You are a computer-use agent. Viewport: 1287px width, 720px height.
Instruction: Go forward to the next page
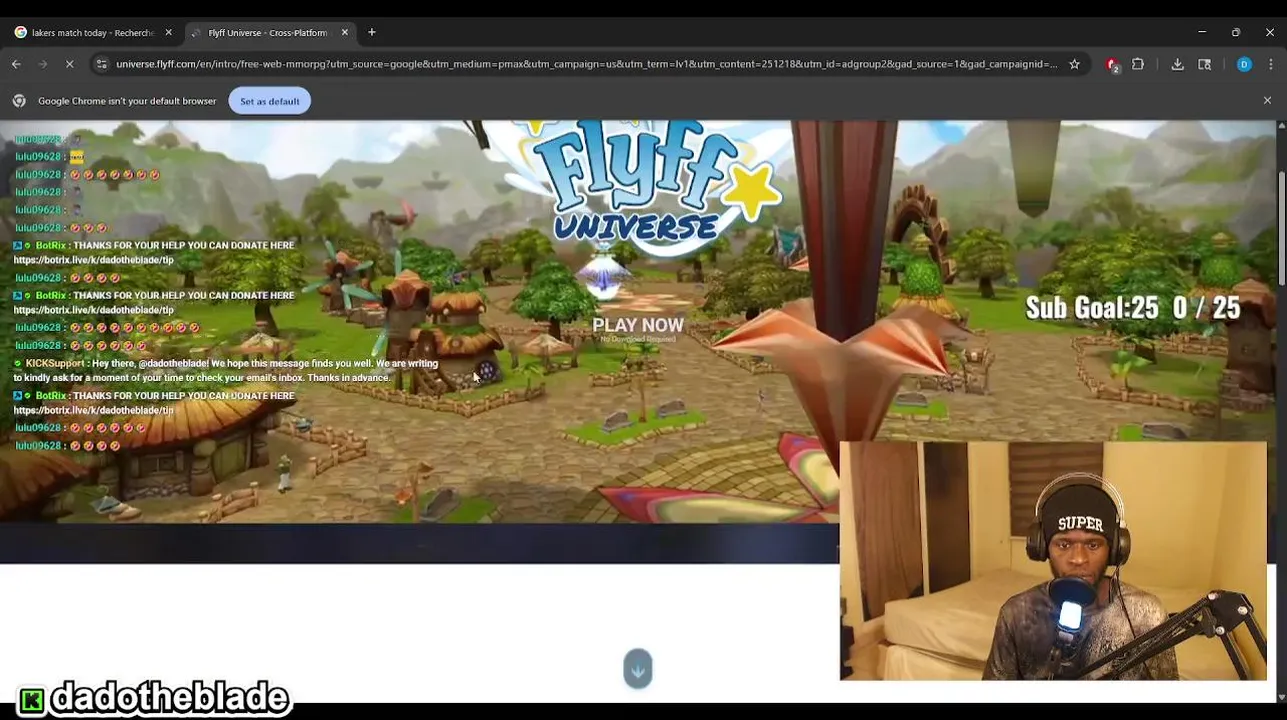click(x=43, y=64)
